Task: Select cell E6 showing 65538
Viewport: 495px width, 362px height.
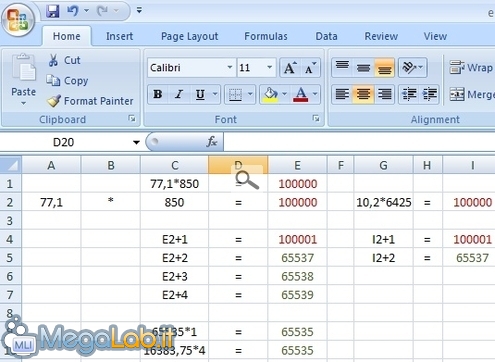Action: [297, 276]
